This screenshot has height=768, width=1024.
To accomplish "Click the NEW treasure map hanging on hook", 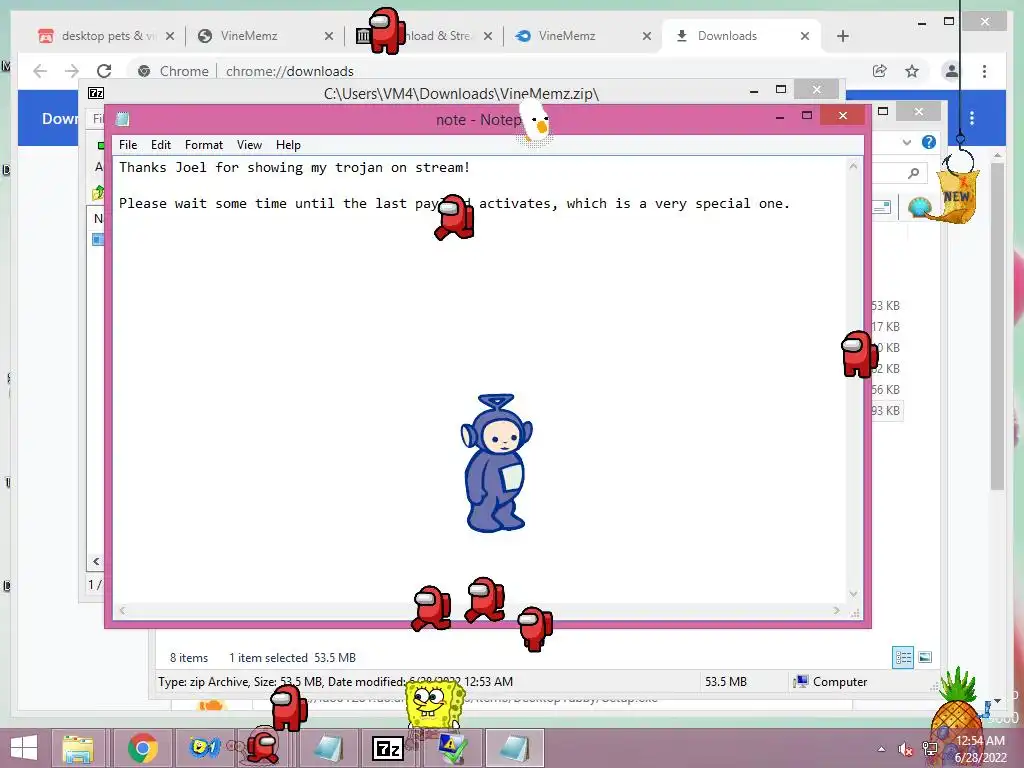I will point(957,196).
